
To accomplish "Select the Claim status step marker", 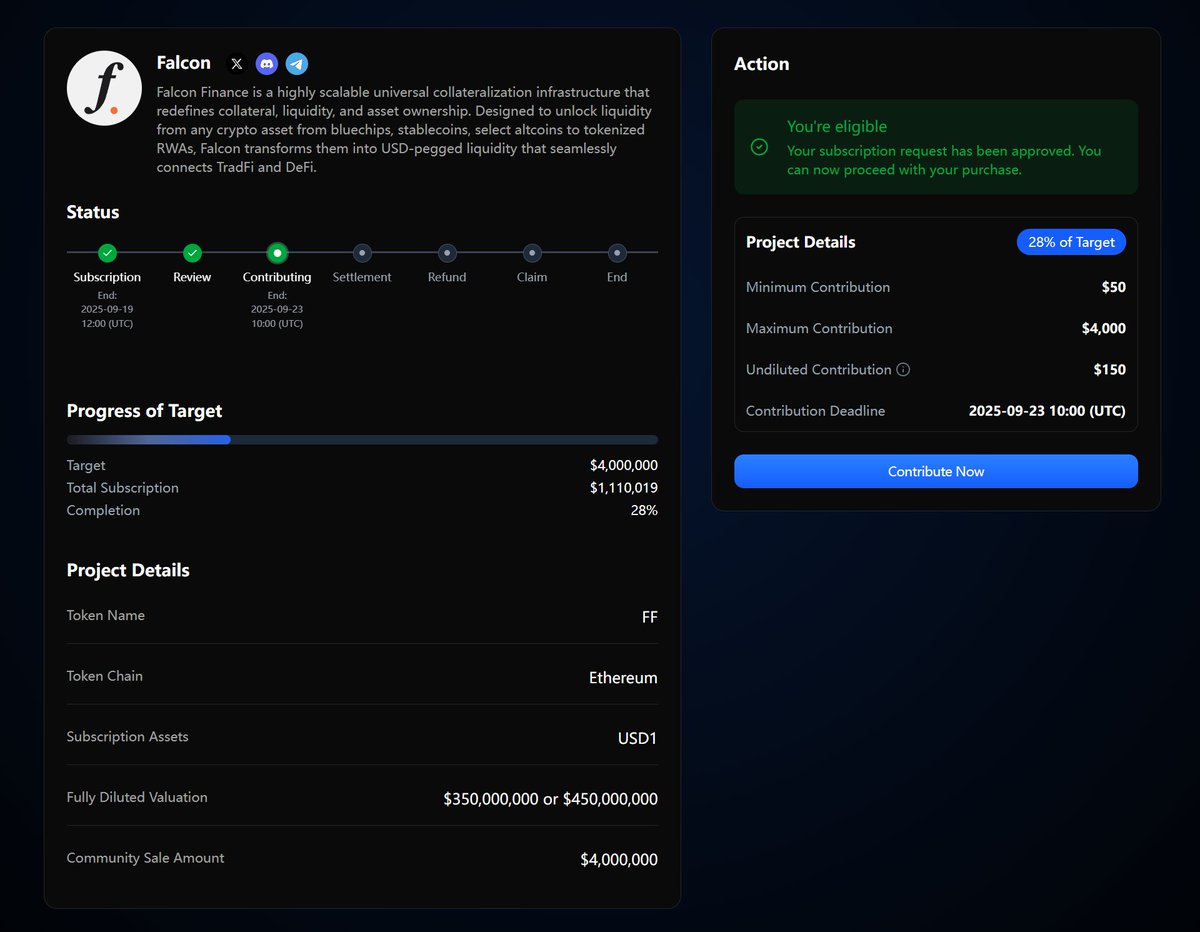I will point(532,253).
